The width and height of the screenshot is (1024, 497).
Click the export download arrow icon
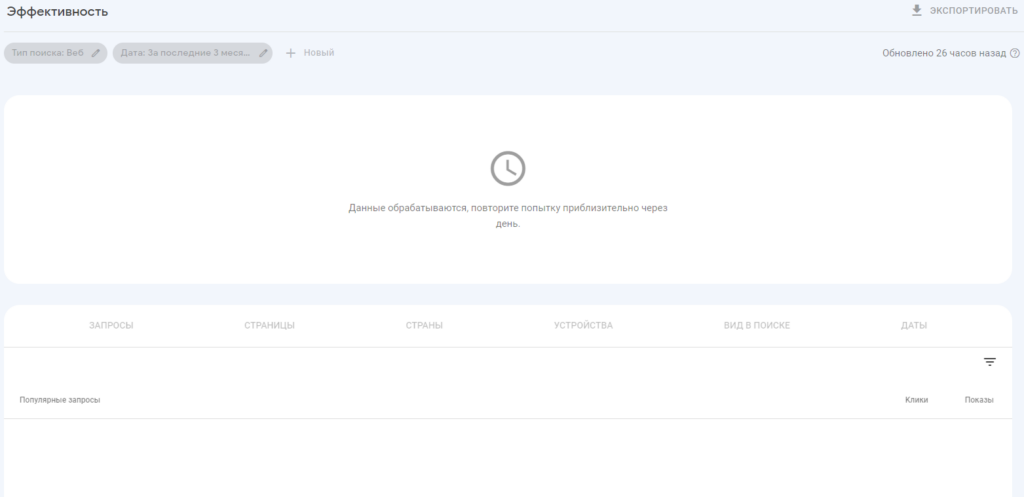(916, 10)
